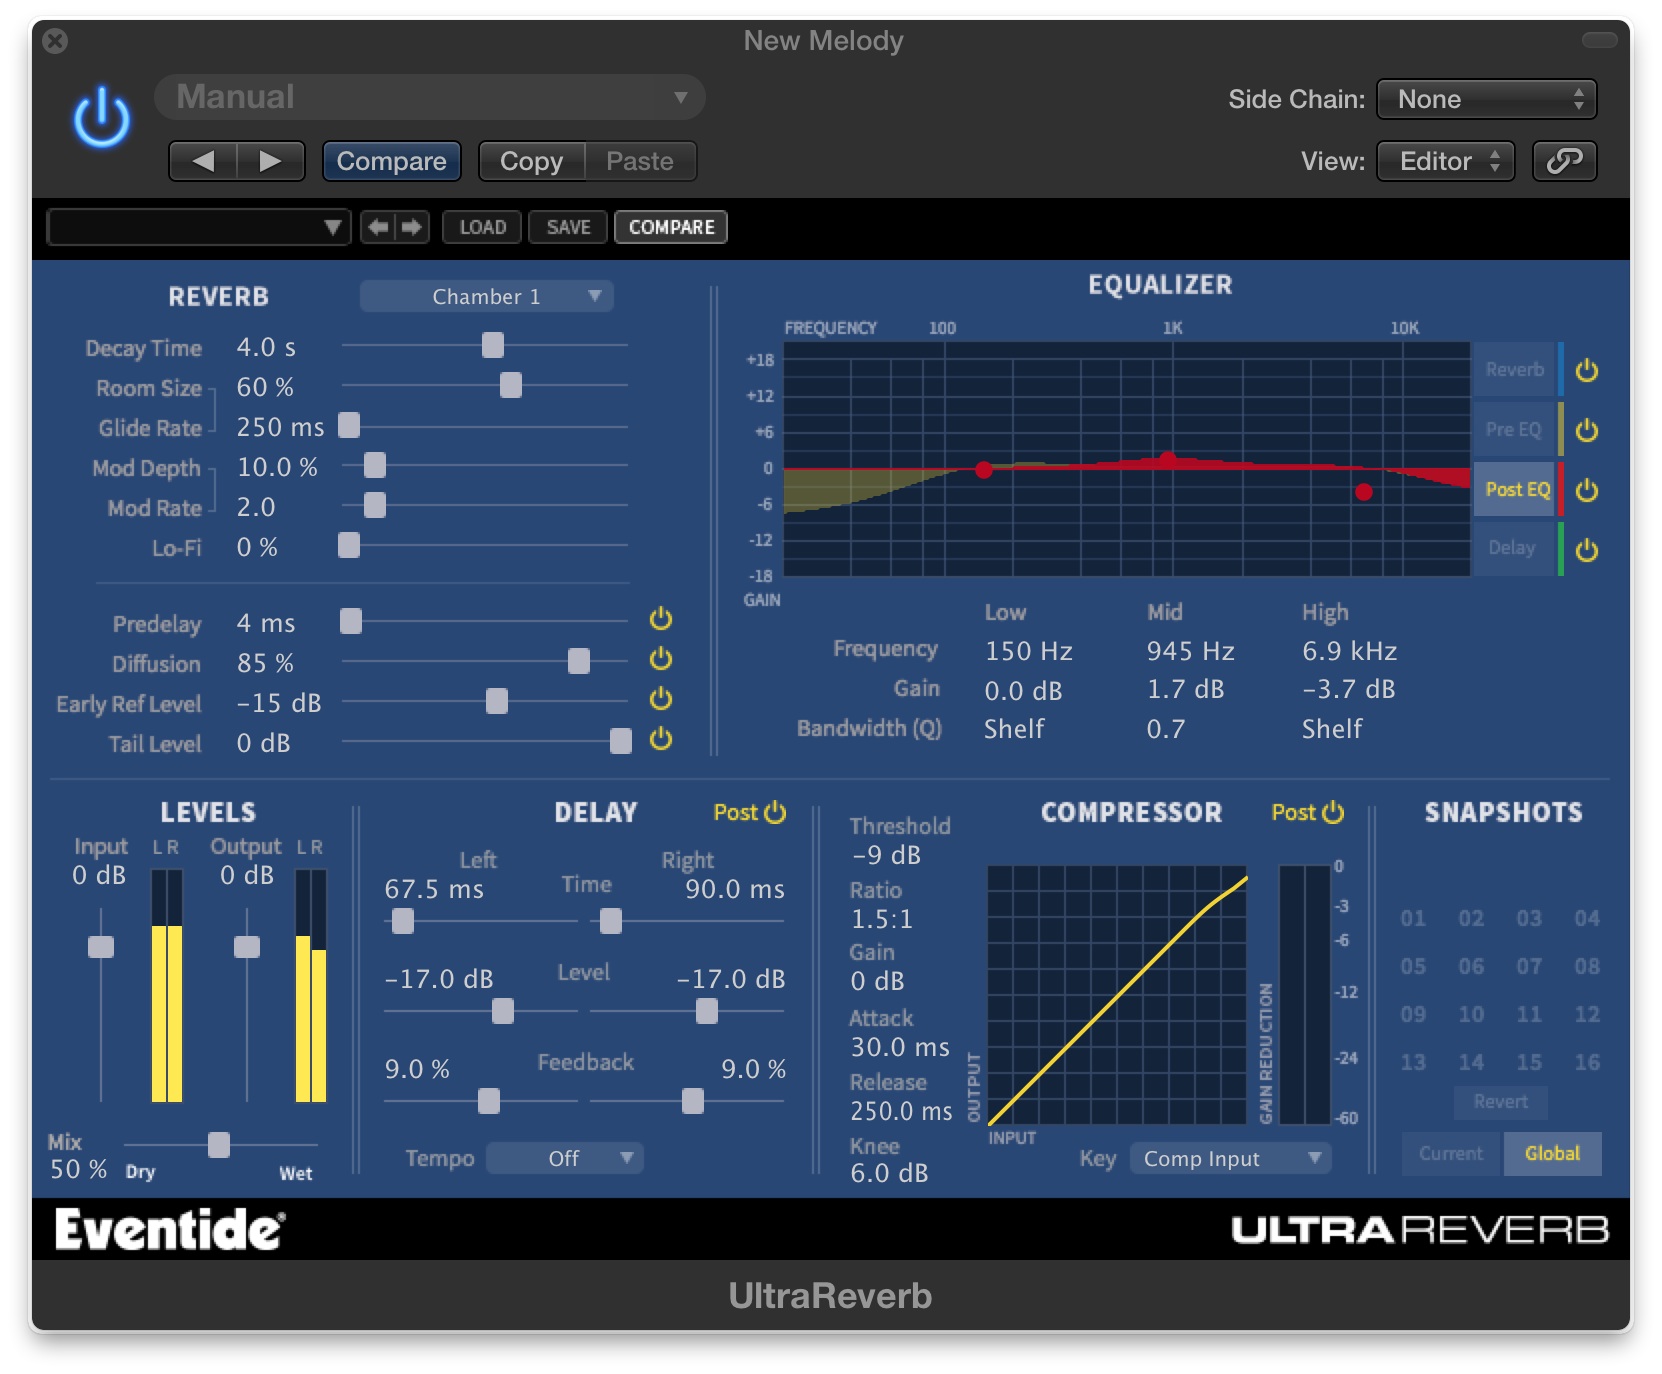Screen dimensions: 1662x1374
Task: Switch snapshots to Current
Action: [1451, 1154]
